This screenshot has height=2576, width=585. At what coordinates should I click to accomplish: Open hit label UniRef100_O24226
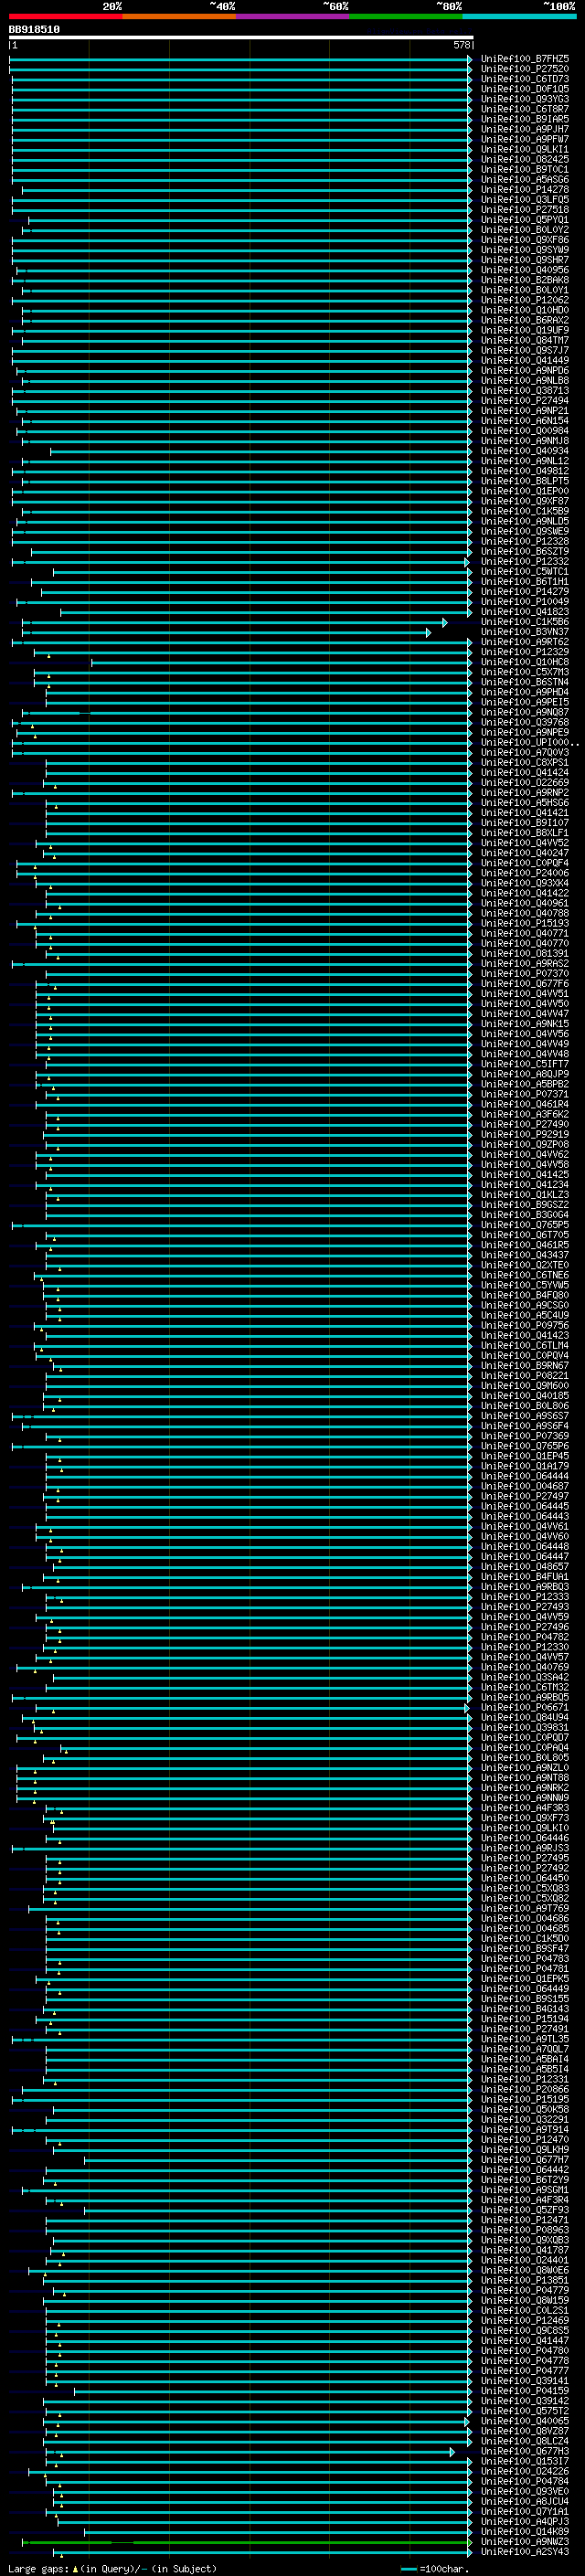click(524, 2471)
